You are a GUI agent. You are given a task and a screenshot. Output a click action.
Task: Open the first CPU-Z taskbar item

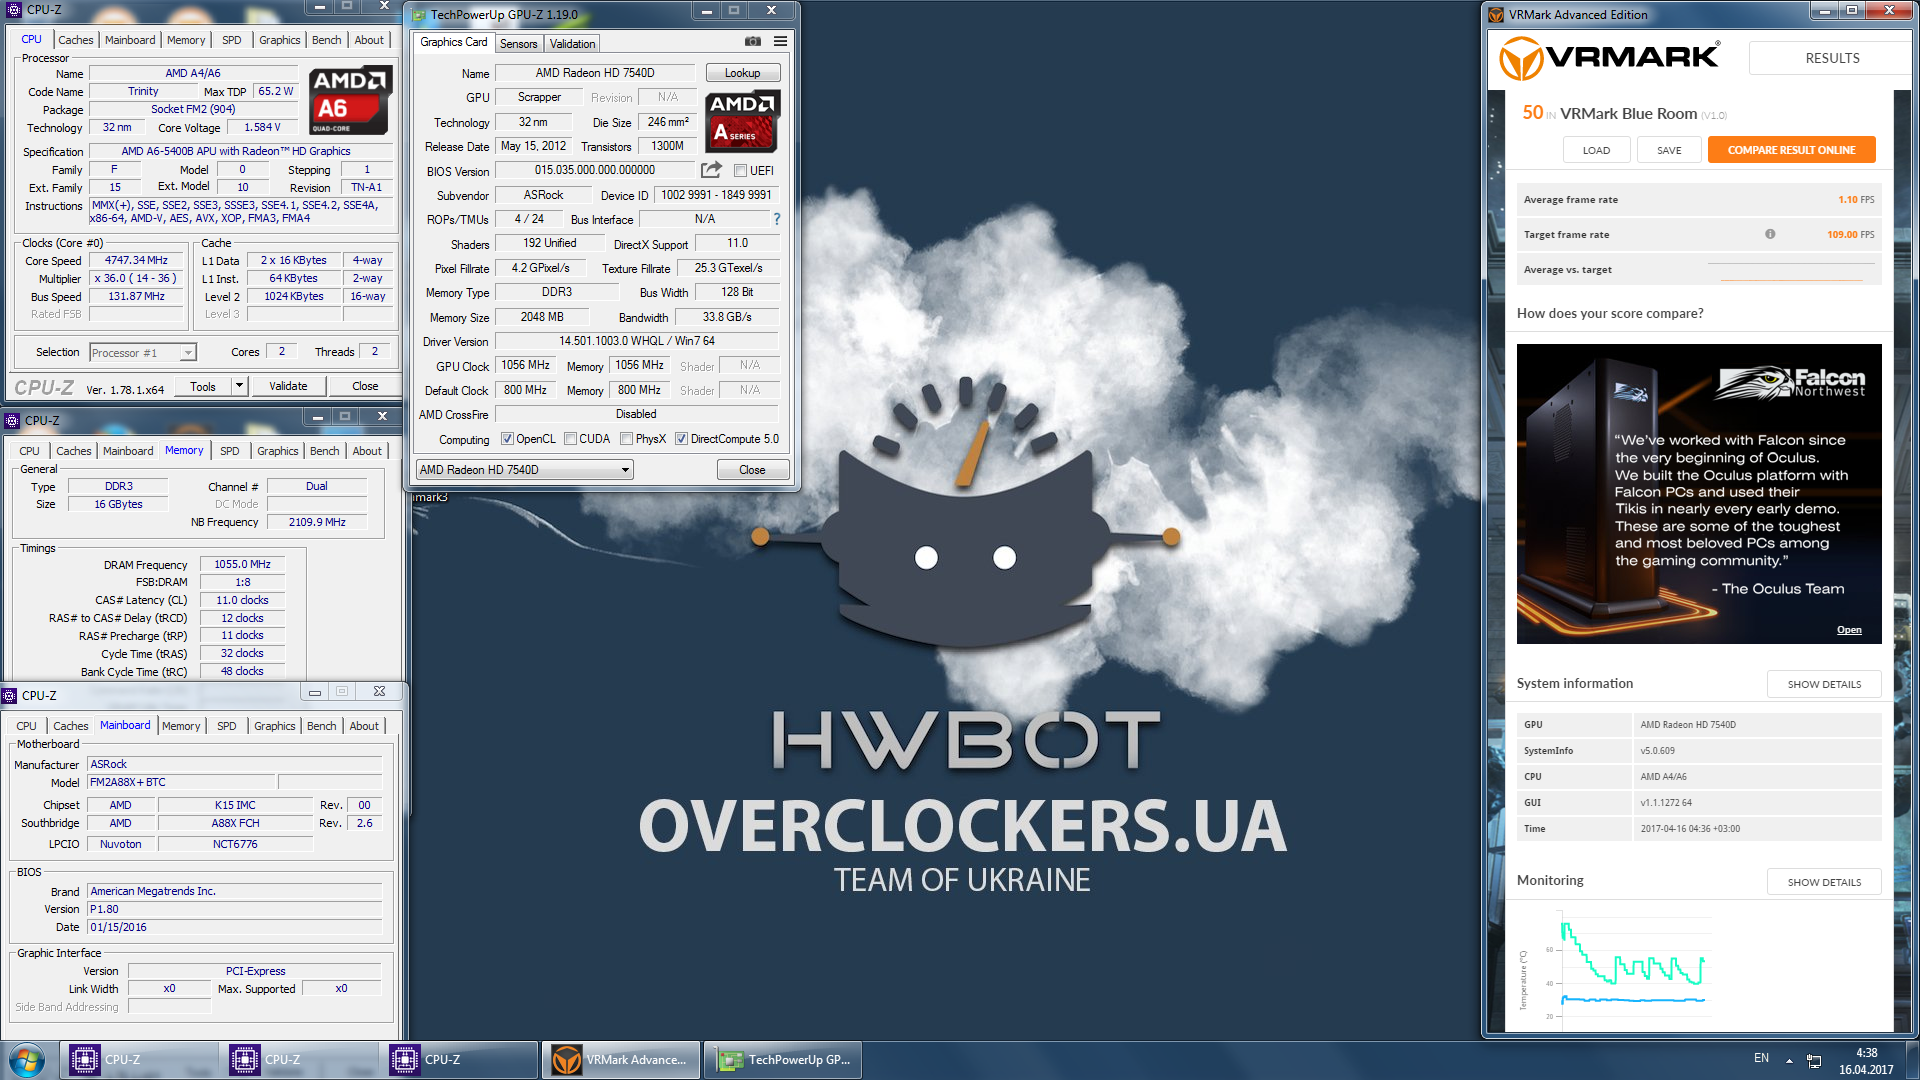click(138, 1060)
